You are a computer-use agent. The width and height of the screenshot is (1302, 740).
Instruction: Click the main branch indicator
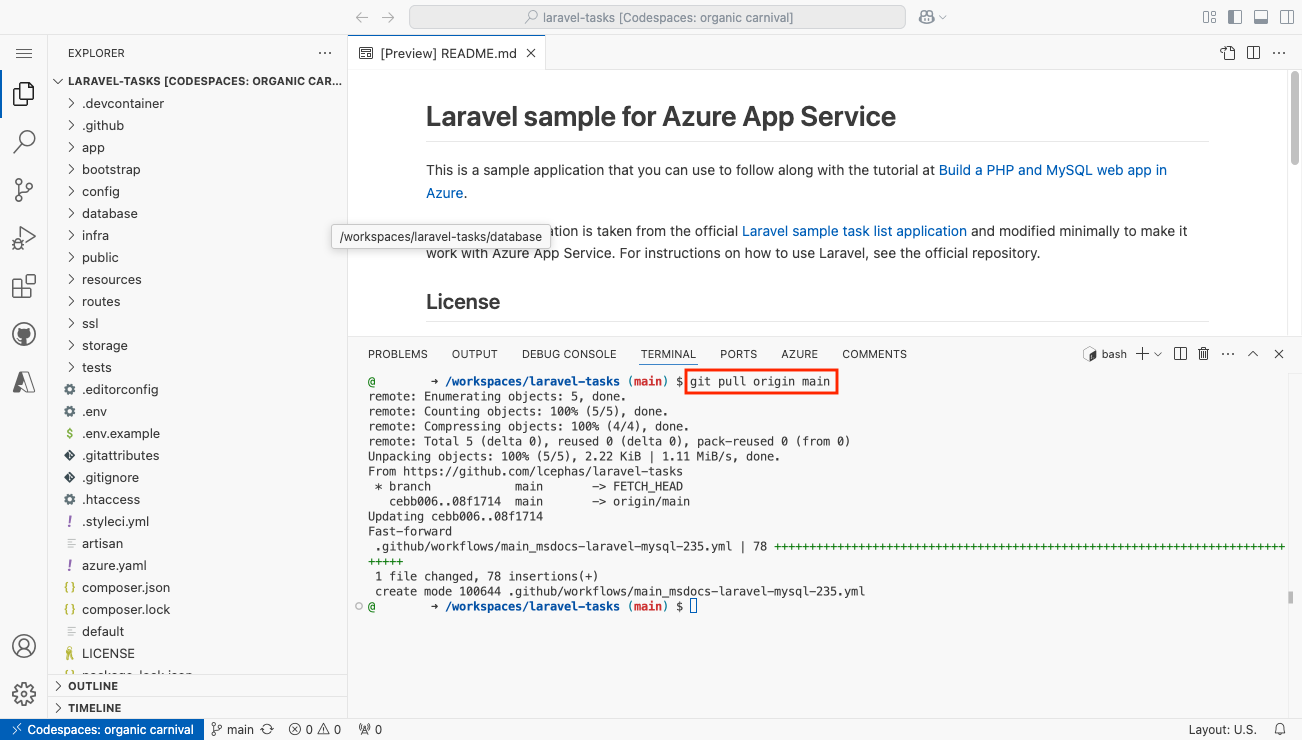(x=235, y=729)
